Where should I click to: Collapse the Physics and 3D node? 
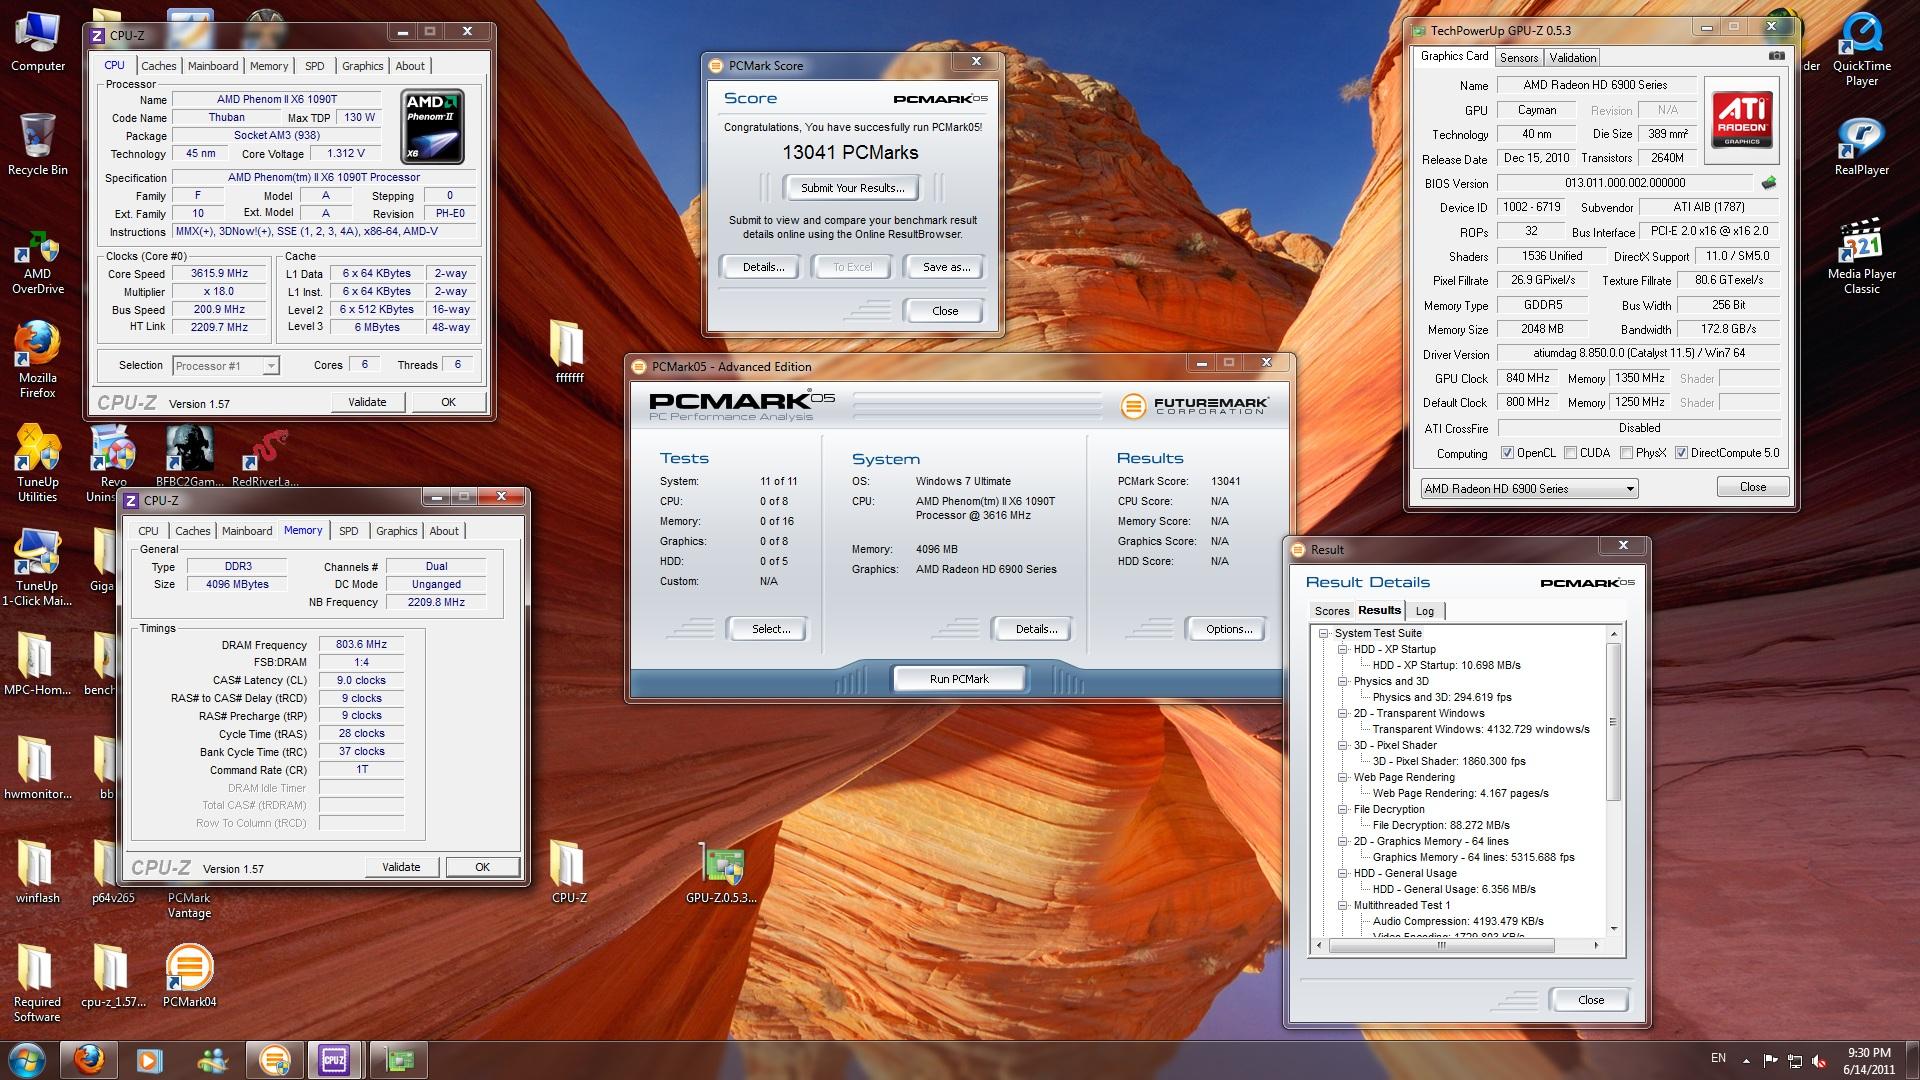[1343, 681]
